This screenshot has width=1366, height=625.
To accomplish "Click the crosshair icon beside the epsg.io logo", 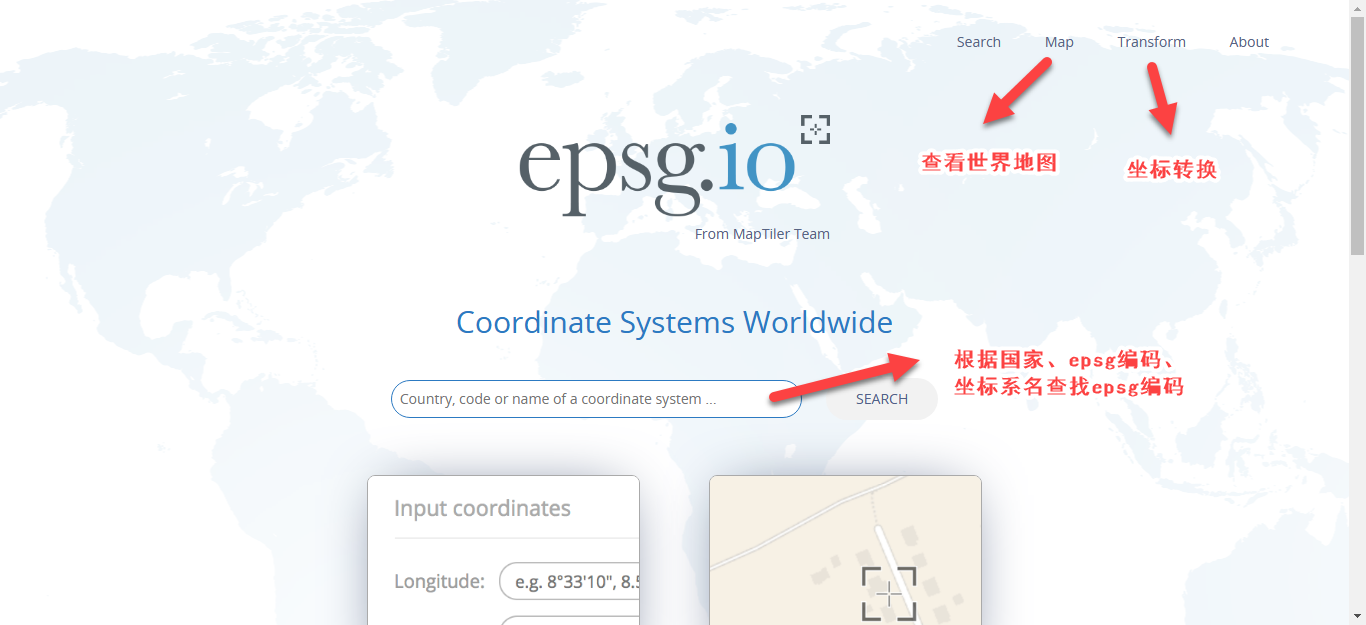I will pos(815,130).
